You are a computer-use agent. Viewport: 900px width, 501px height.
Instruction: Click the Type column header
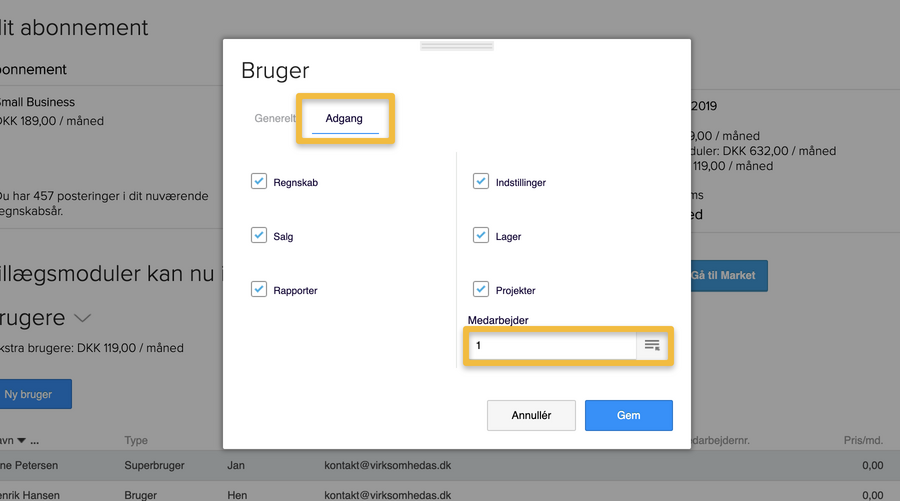[135, 441]
